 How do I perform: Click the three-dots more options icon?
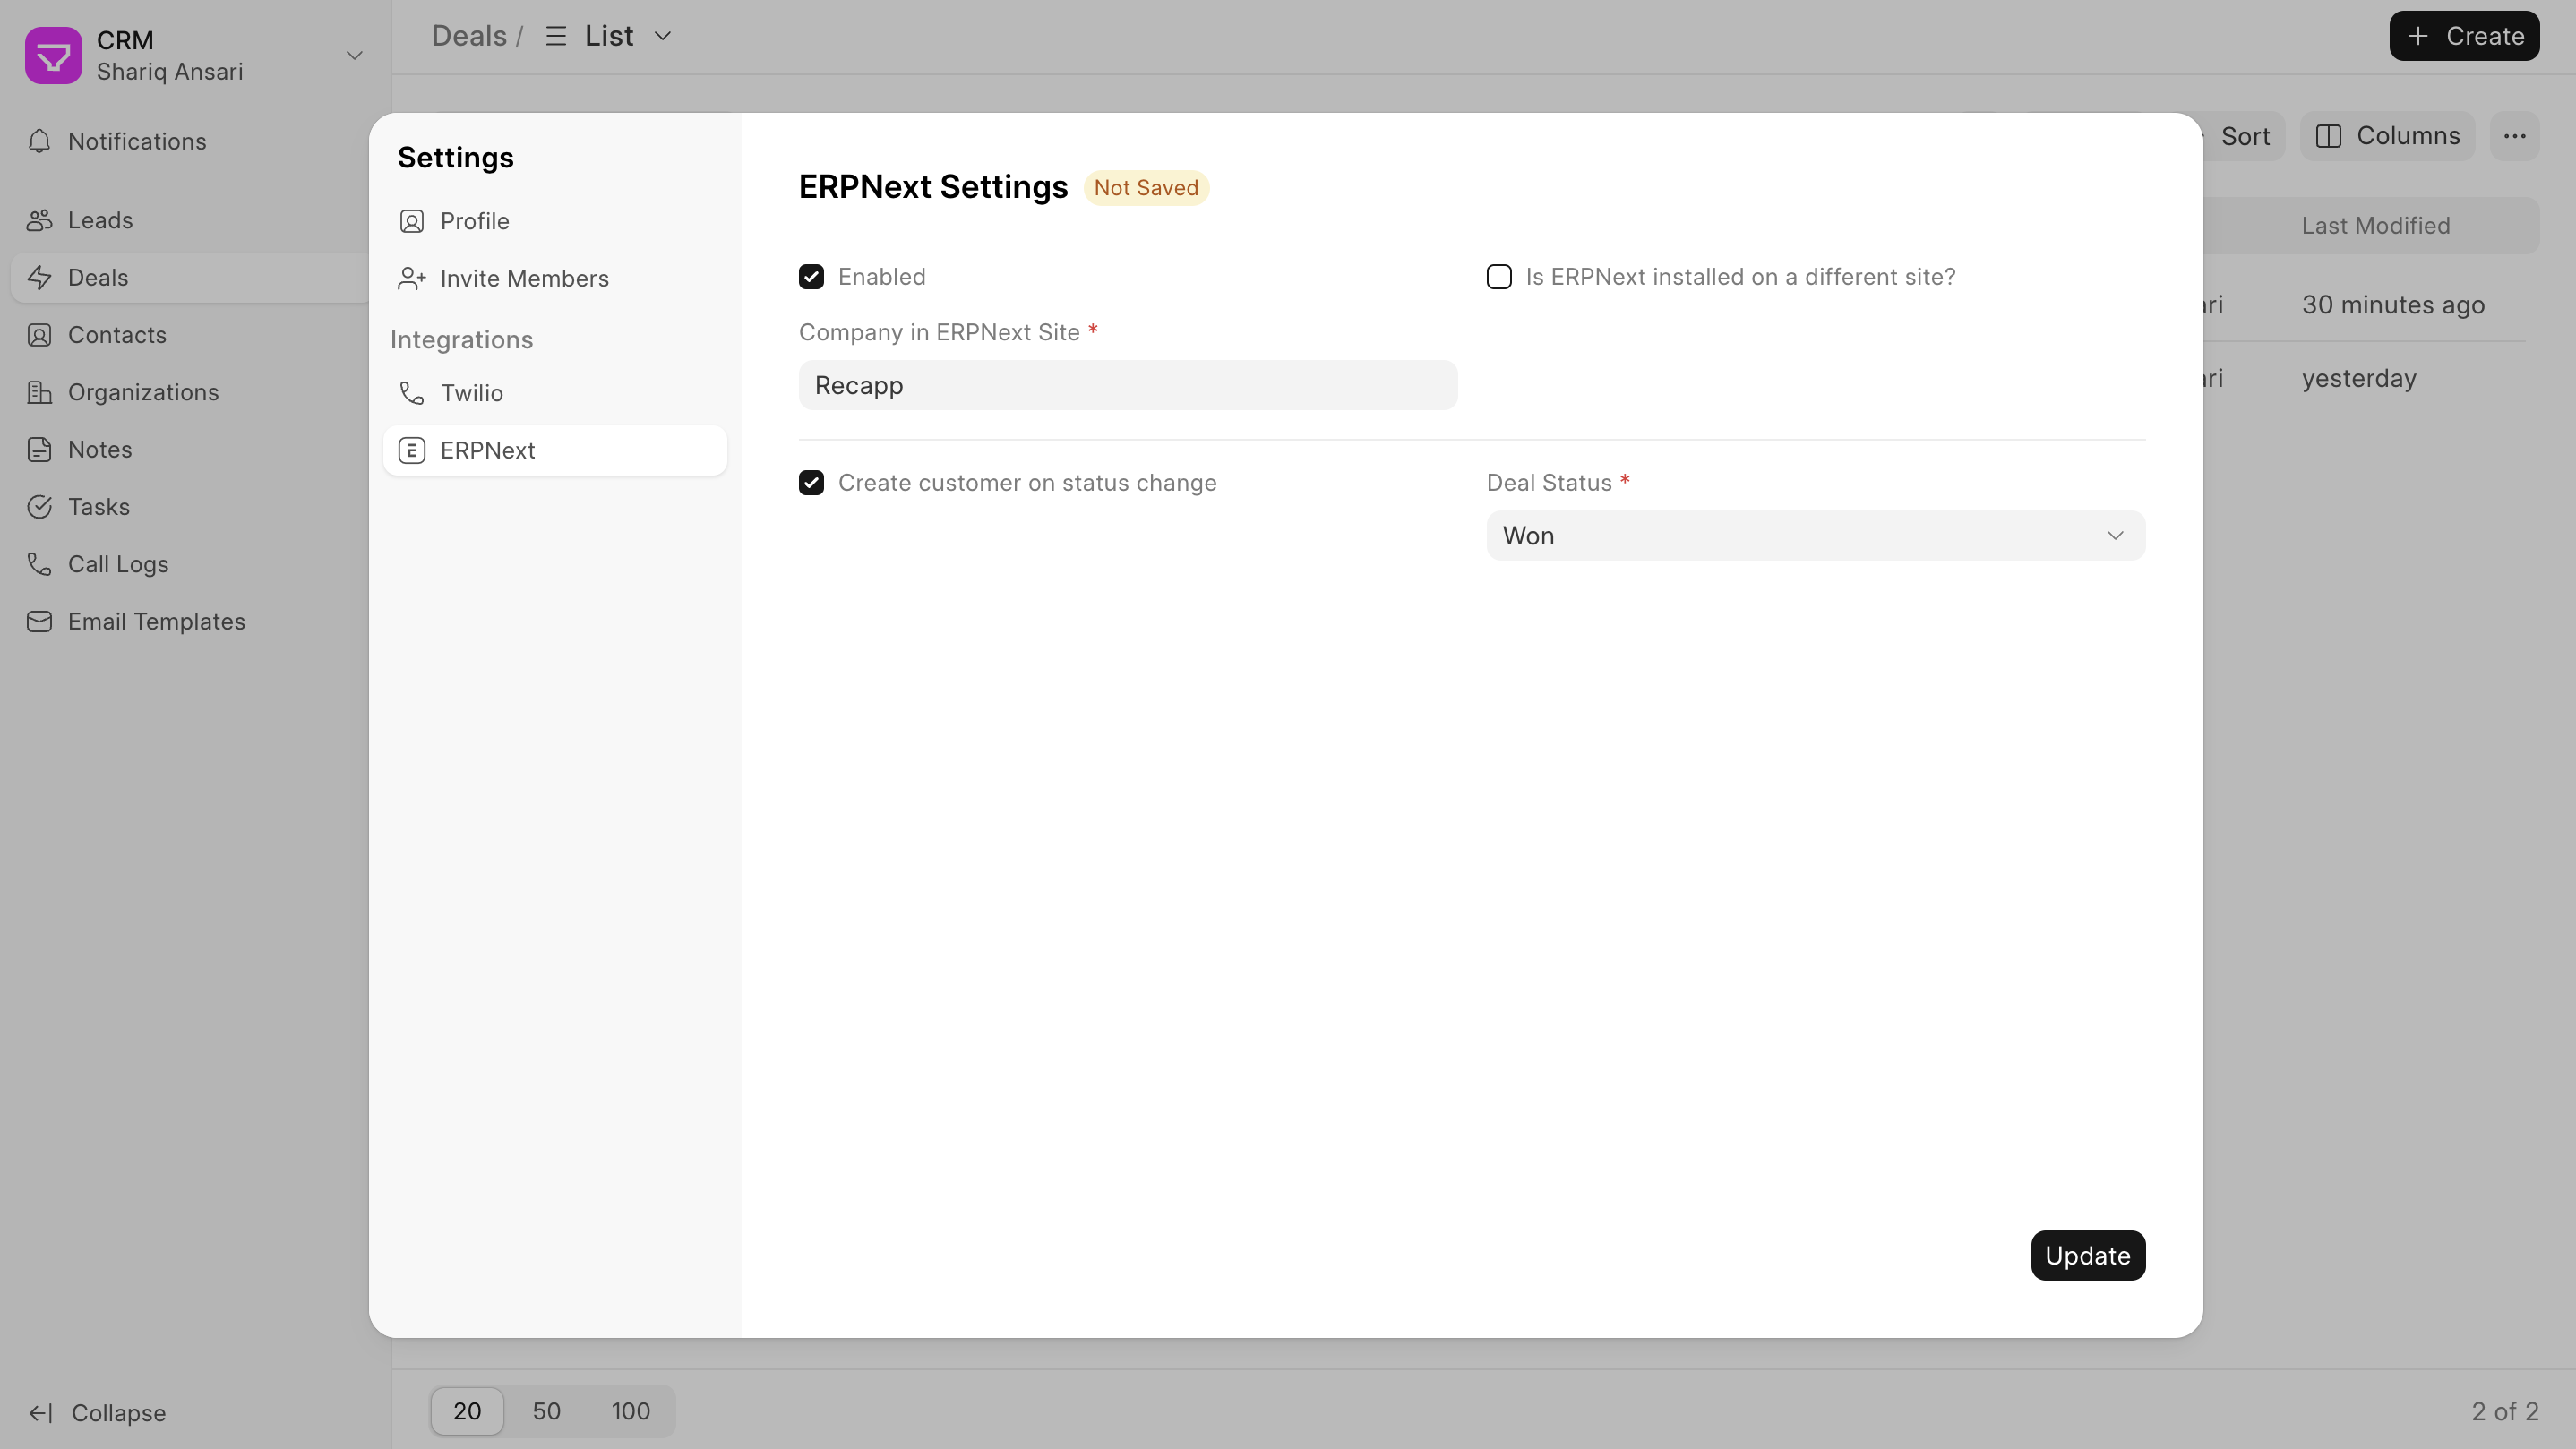(2514, 136)
